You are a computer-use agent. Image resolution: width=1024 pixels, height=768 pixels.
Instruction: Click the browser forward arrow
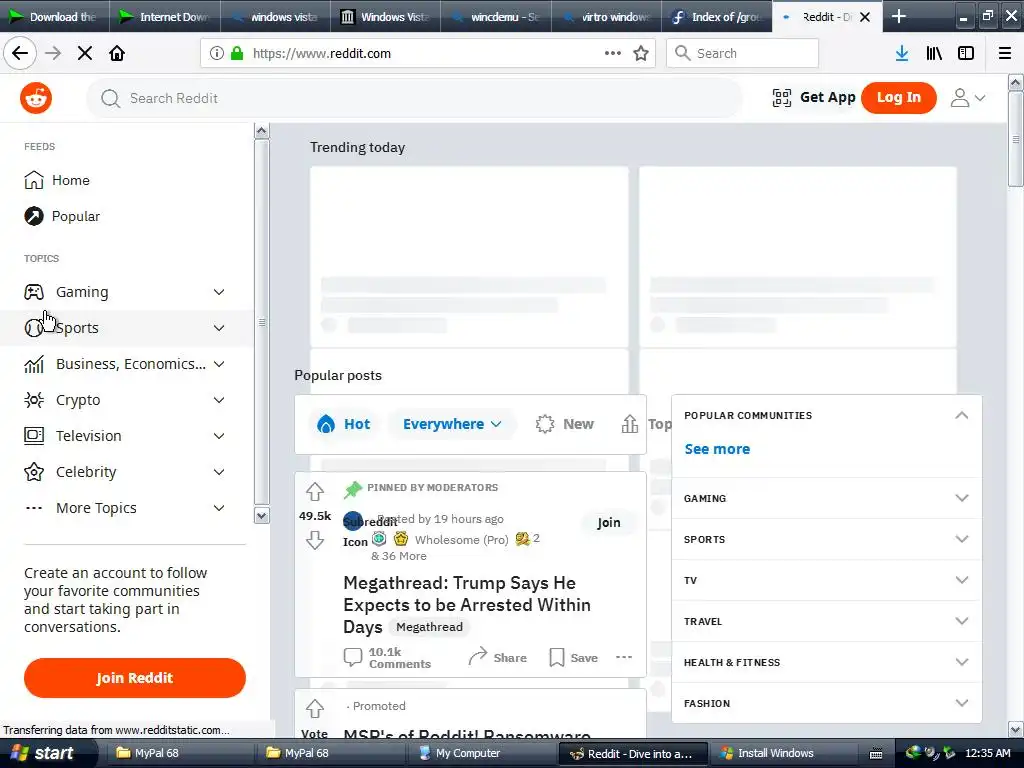(x=53, y=53)
